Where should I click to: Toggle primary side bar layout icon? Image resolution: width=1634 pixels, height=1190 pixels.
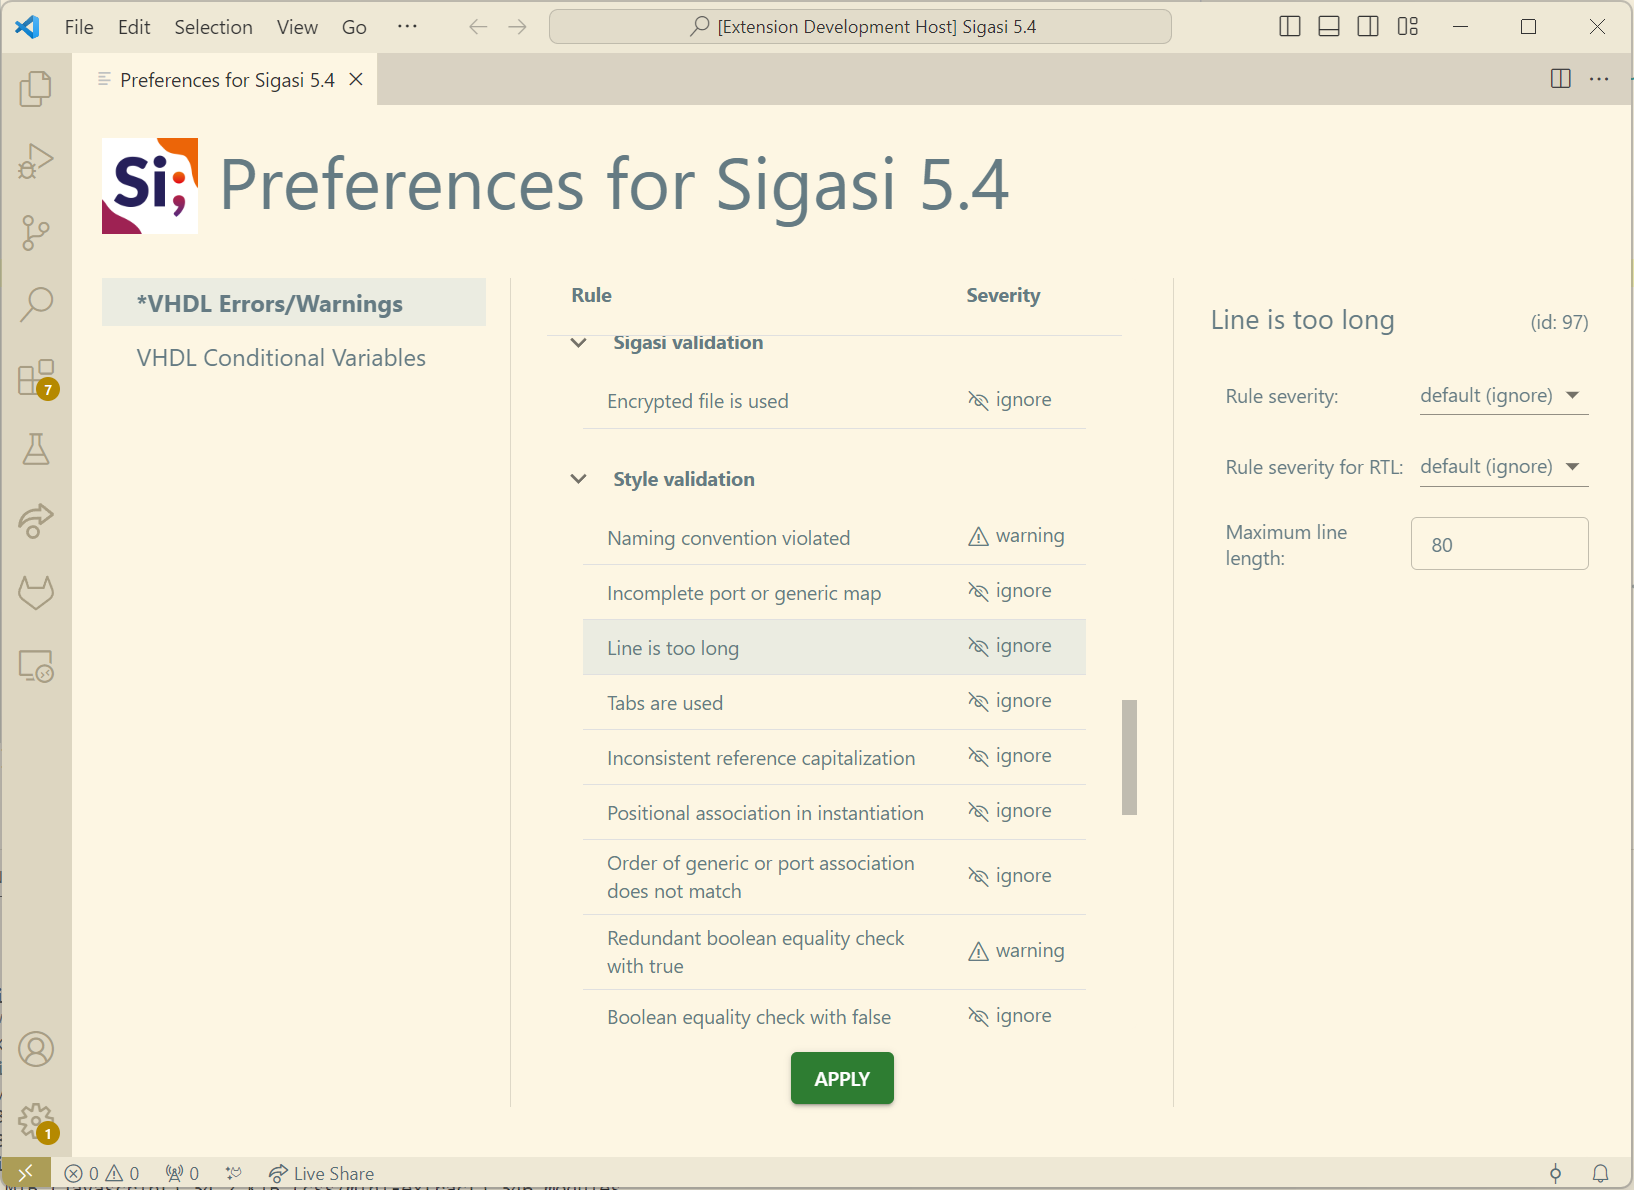1290,27
